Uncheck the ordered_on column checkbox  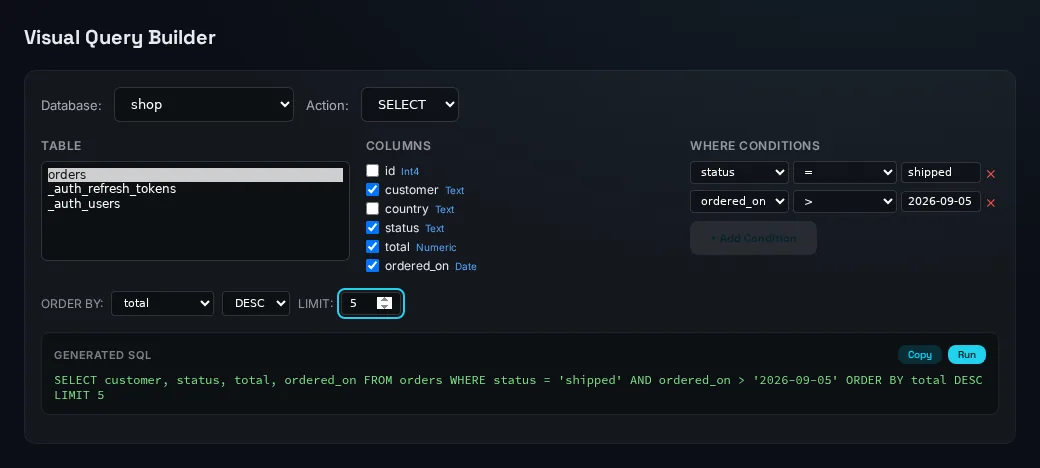(373, 266)
